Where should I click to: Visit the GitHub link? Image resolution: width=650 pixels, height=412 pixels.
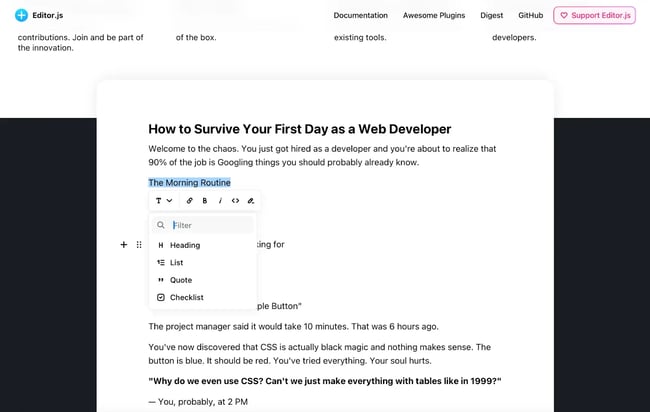tap(530, 15)
